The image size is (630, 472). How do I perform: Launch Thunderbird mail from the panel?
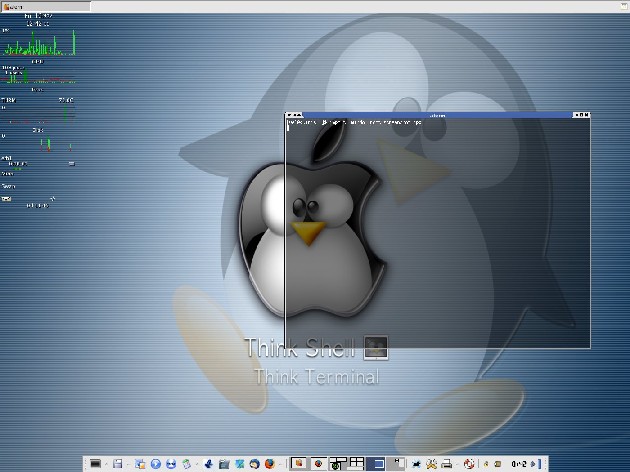(254, 464)
